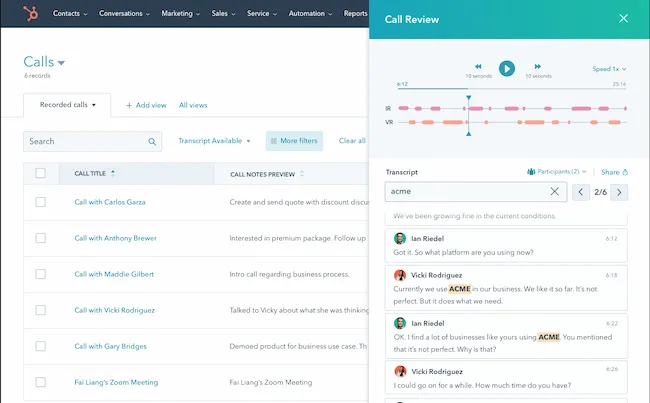650x403 pixels.
Task: Click the "2/6" match counter
Action: coord(600,192)
